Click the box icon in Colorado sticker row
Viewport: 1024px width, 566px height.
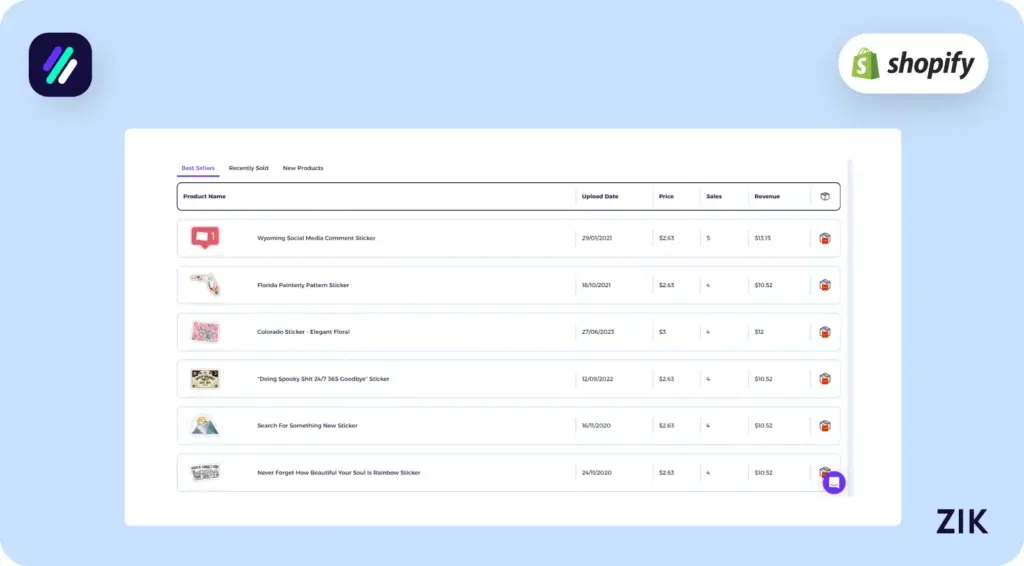click(x=824, y=332)
